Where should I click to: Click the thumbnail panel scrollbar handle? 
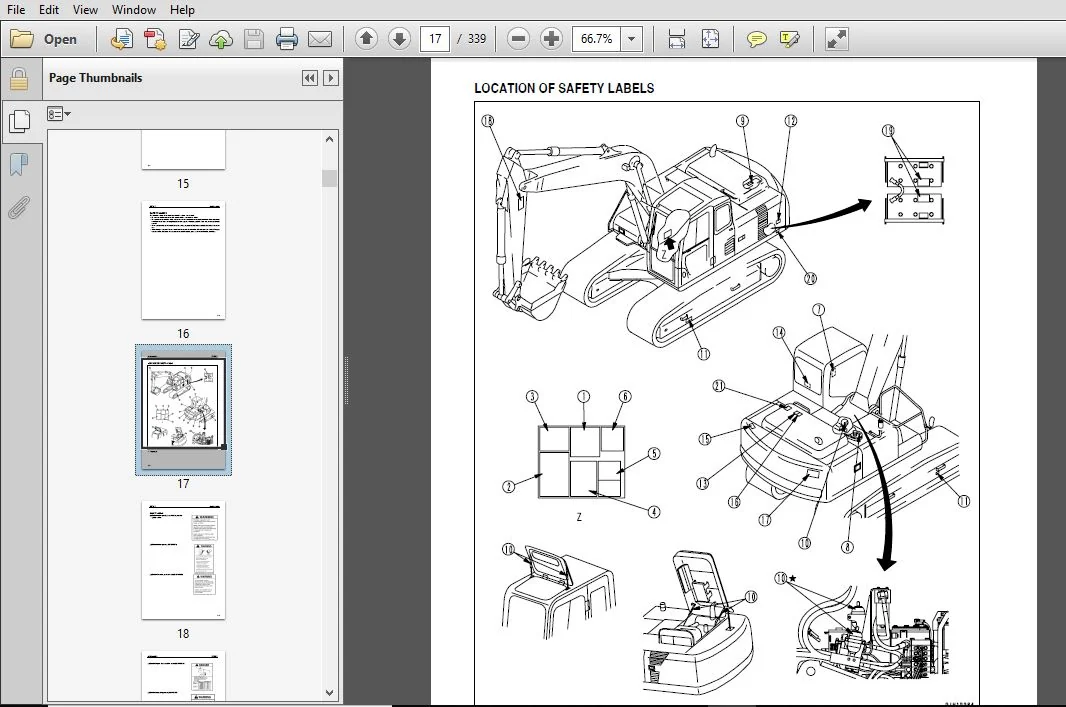click(x=330, y=178)
